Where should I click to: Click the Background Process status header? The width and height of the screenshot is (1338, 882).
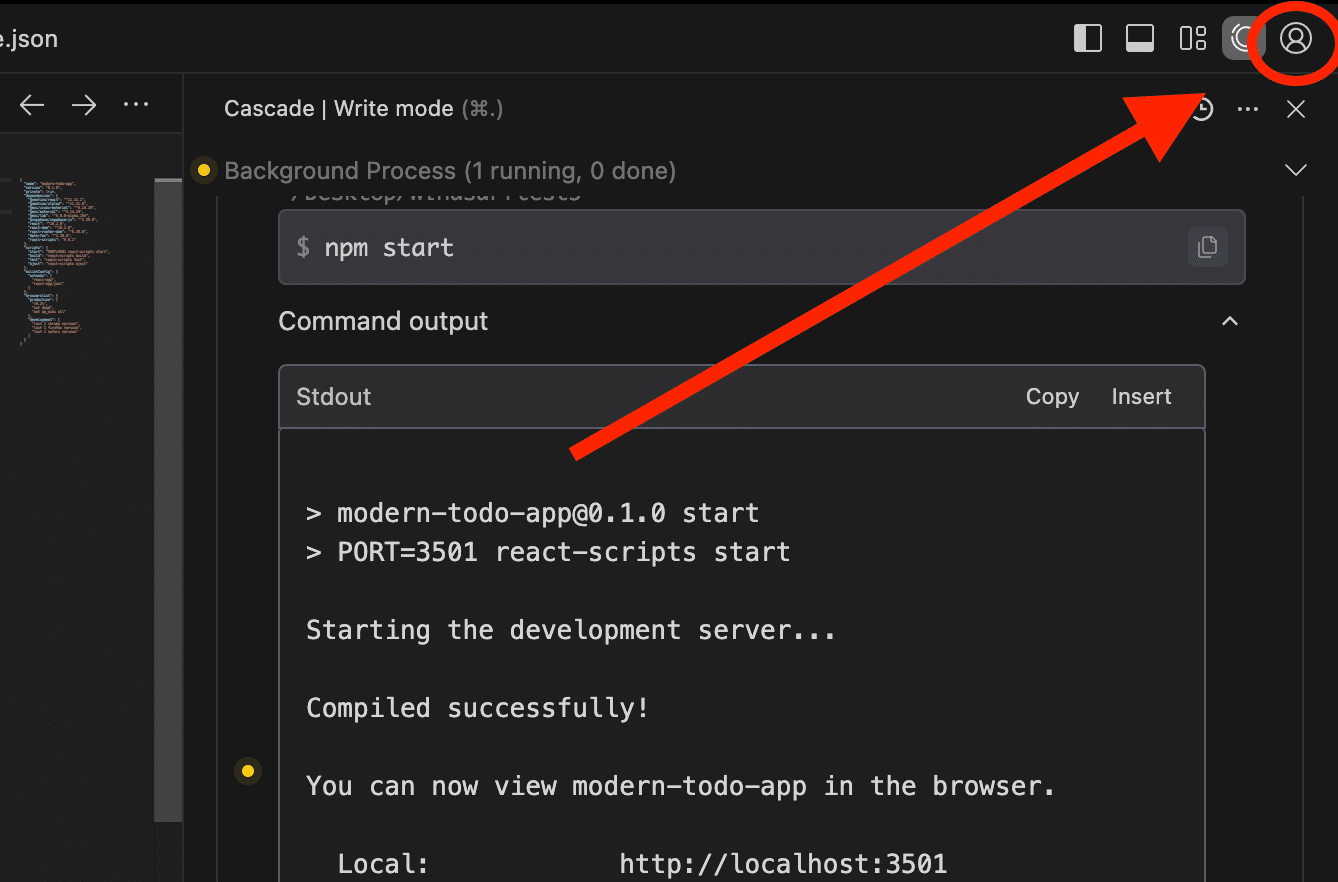[x=450, y=171]
